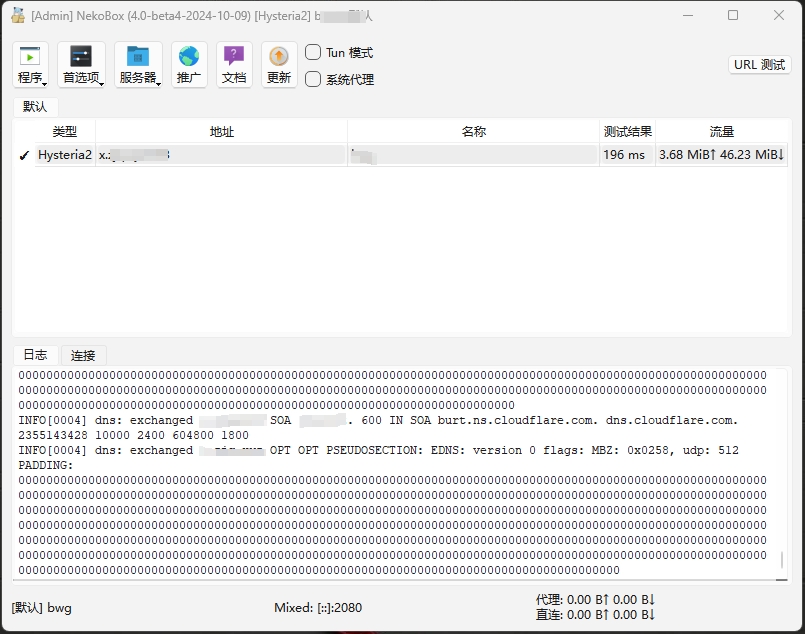805x634 pixels.
Task: Open 服务器 (Server) management icon
Action: coord(135,58)
